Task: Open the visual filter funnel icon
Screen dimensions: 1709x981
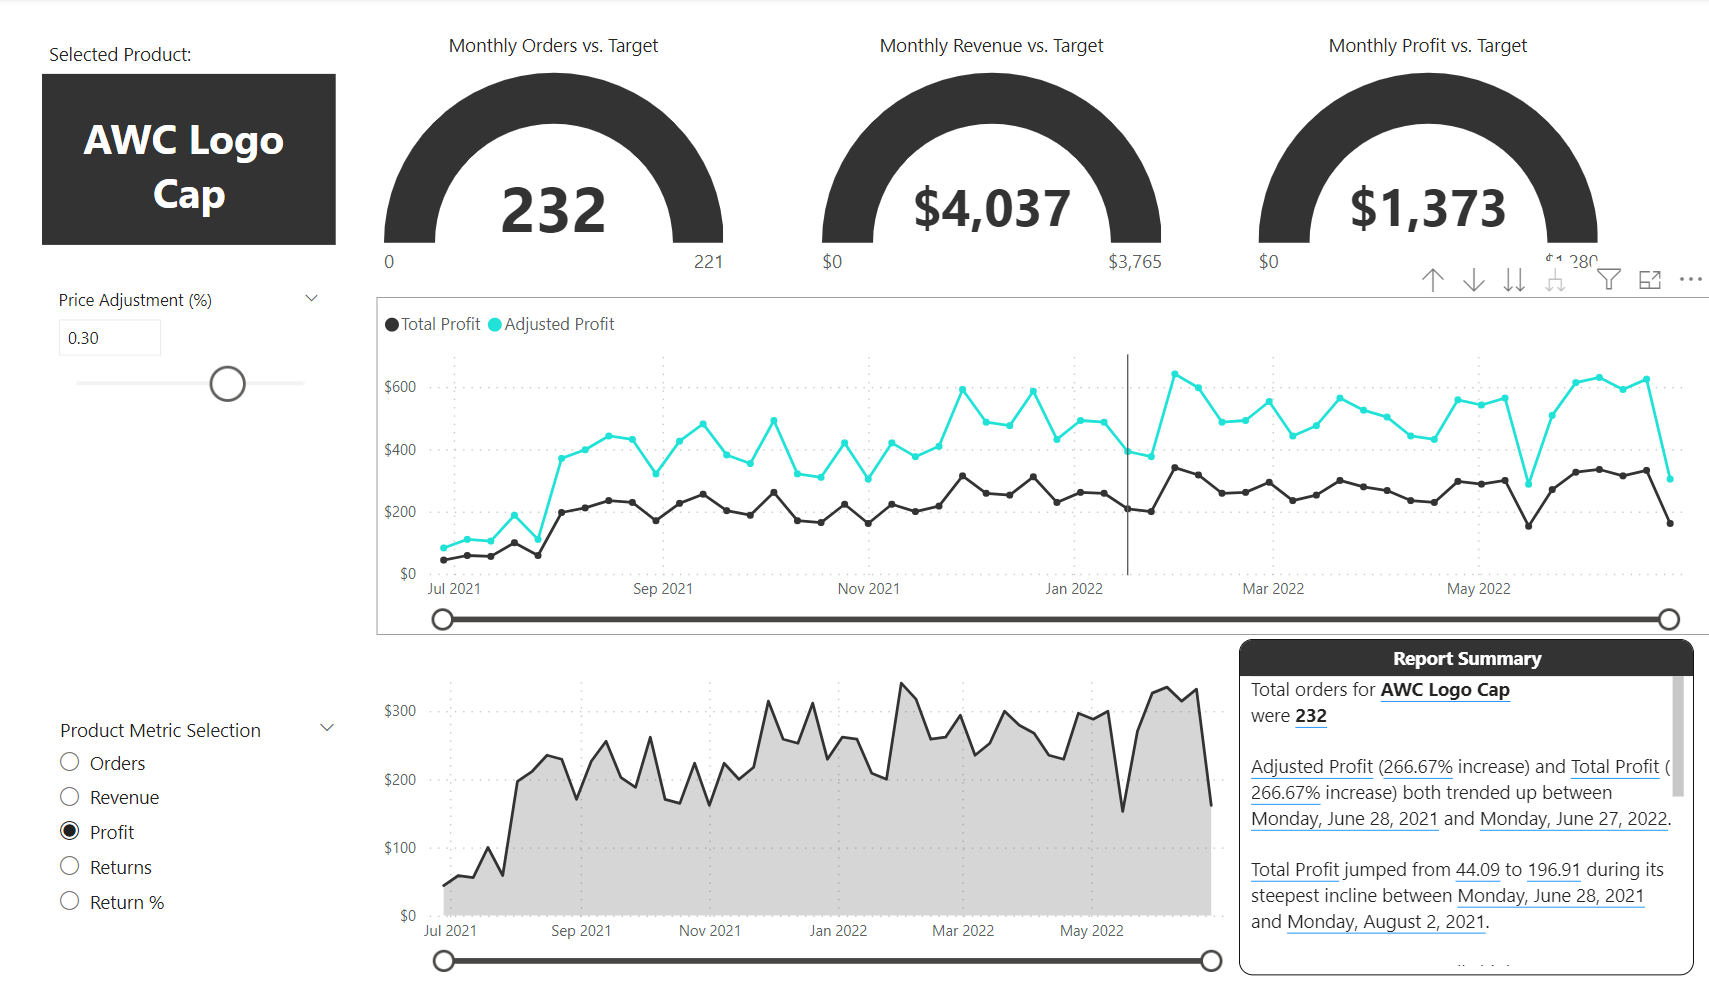Action: pyautogui.click(x=1608, y=280)
